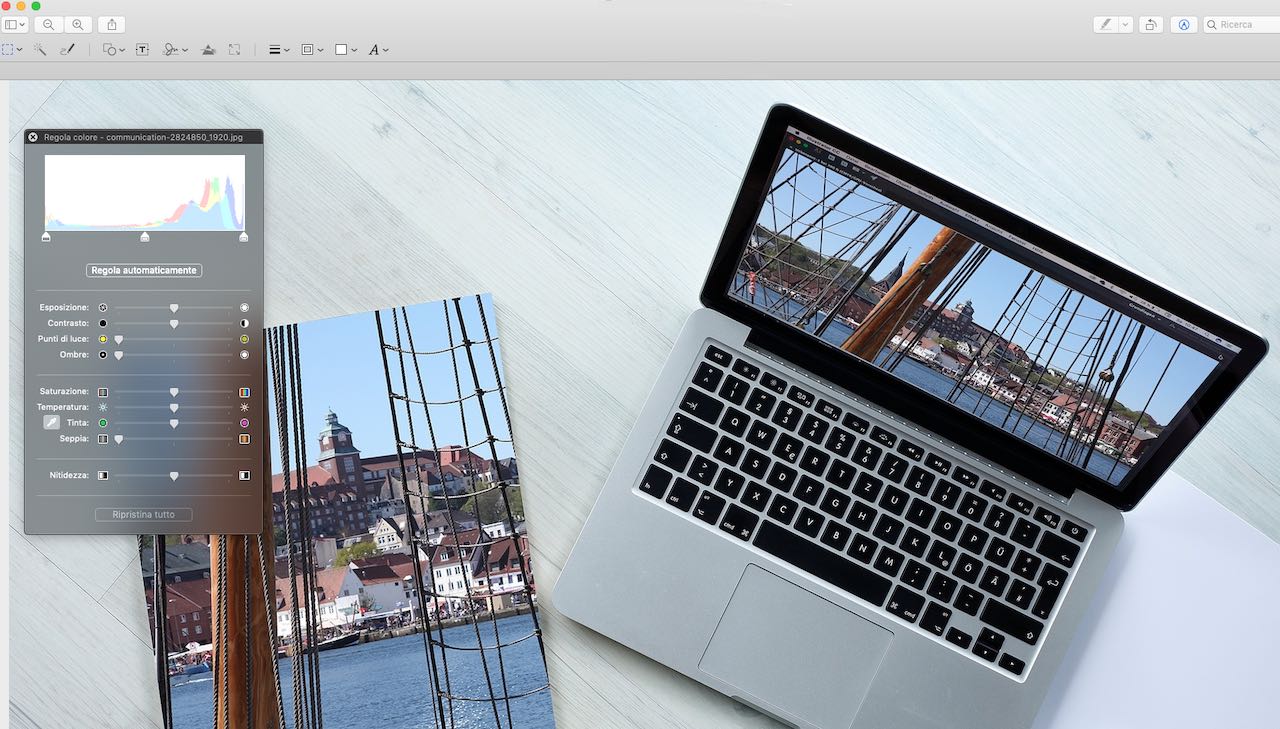
Task: Toggle the highlight pen button
Action: pos(1105,24)
